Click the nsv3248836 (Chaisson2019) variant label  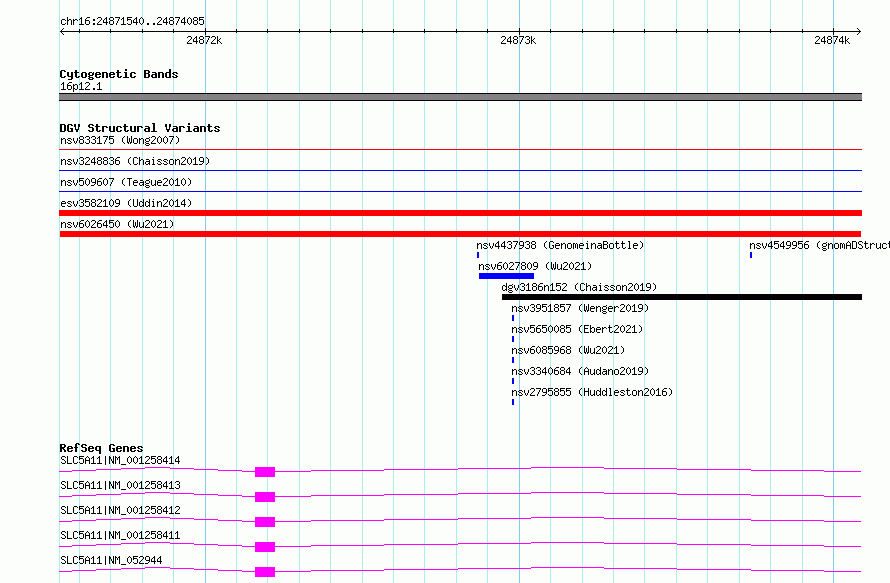(135, 161)
